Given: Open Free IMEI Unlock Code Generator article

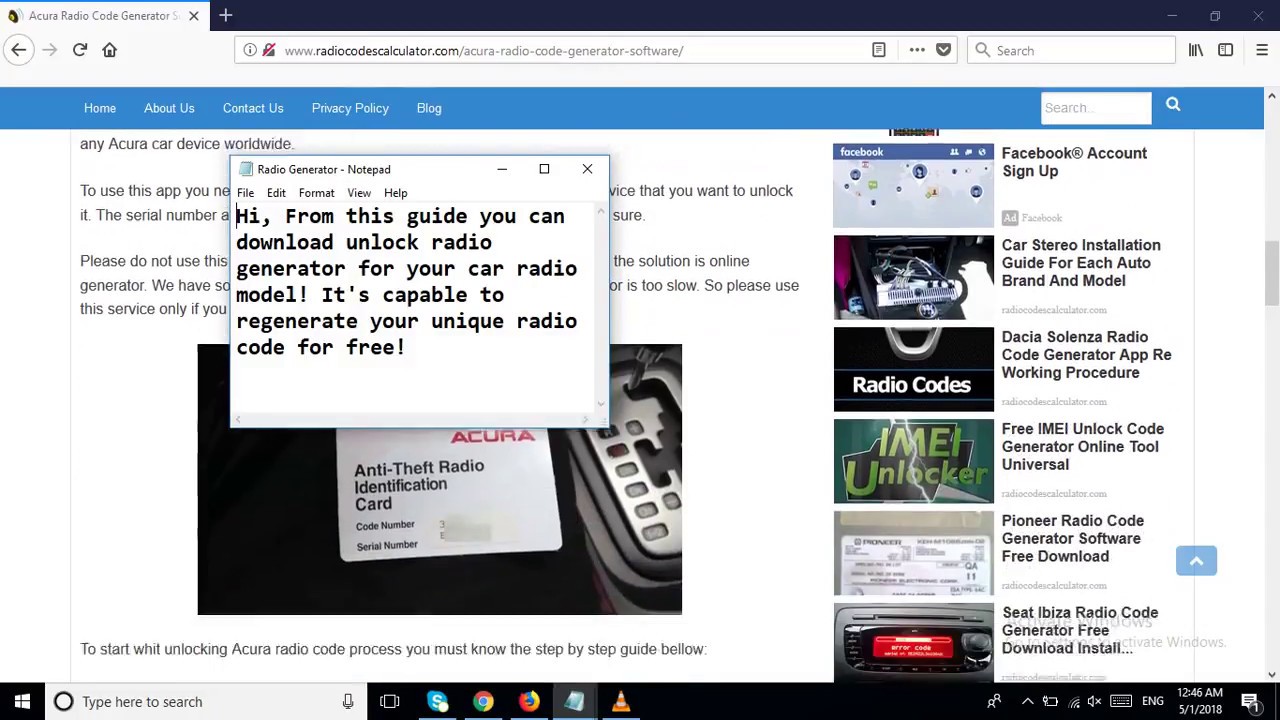Looking at the screenshot, I should 1083,447.
